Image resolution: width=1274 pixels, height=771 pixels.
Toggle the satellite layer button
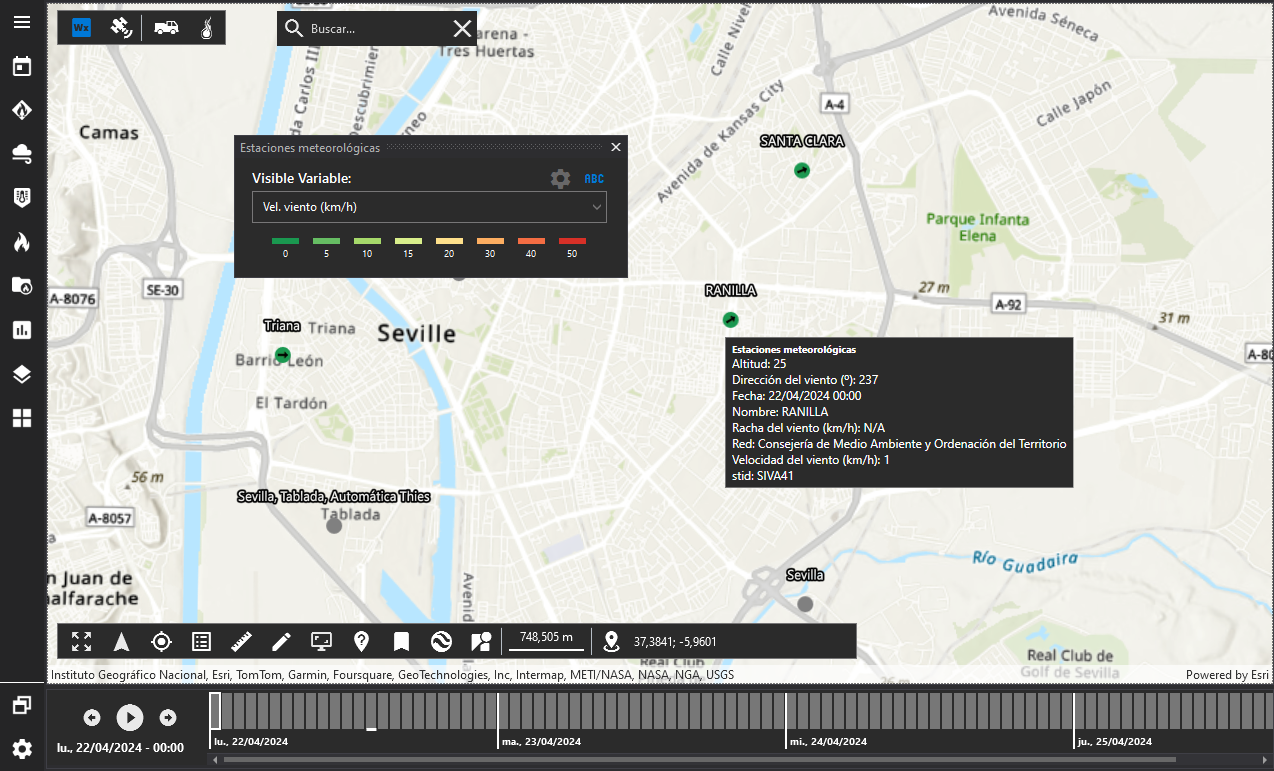121,28
